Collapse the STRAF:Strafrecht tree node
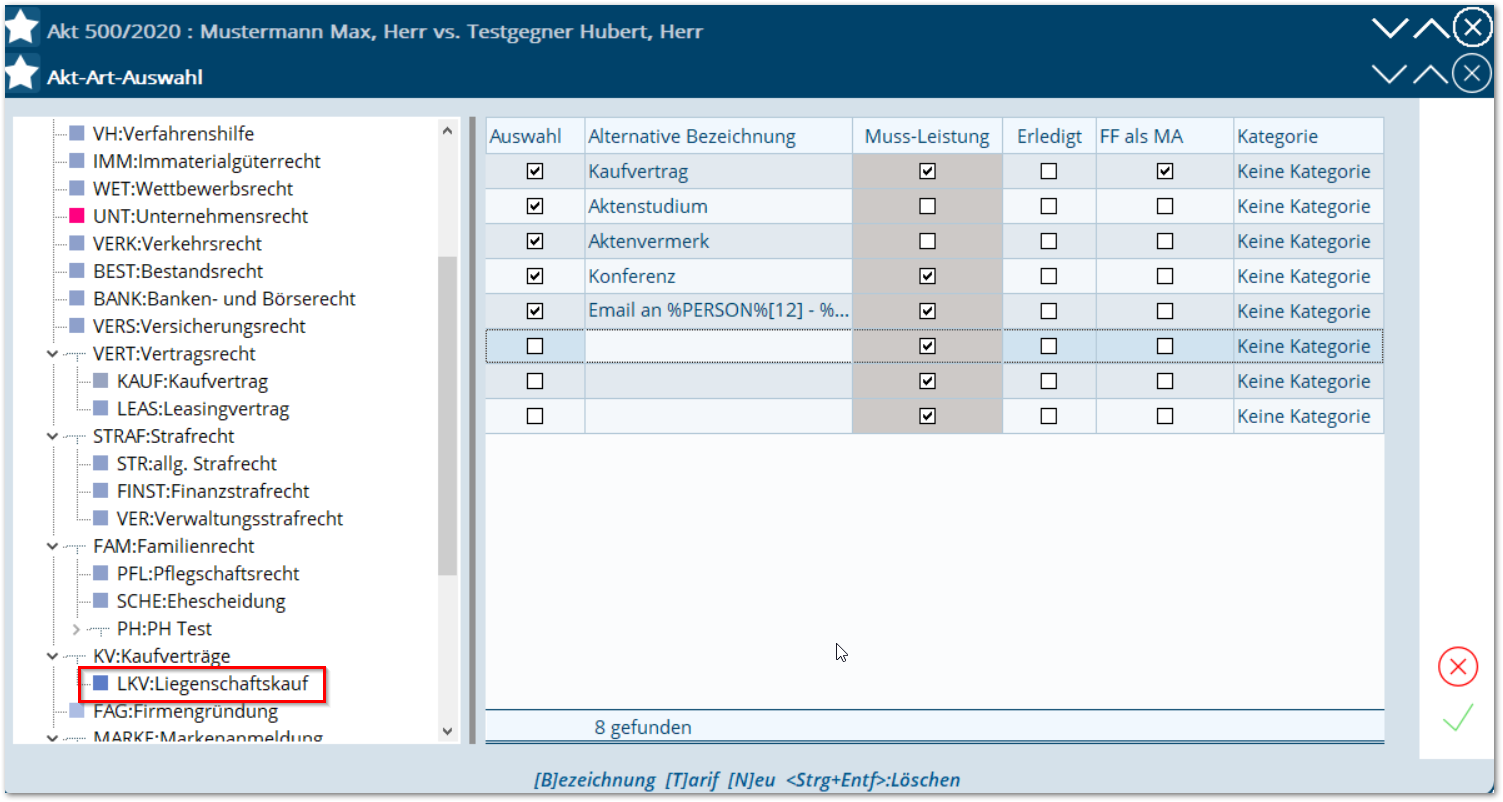 (52, 436)
